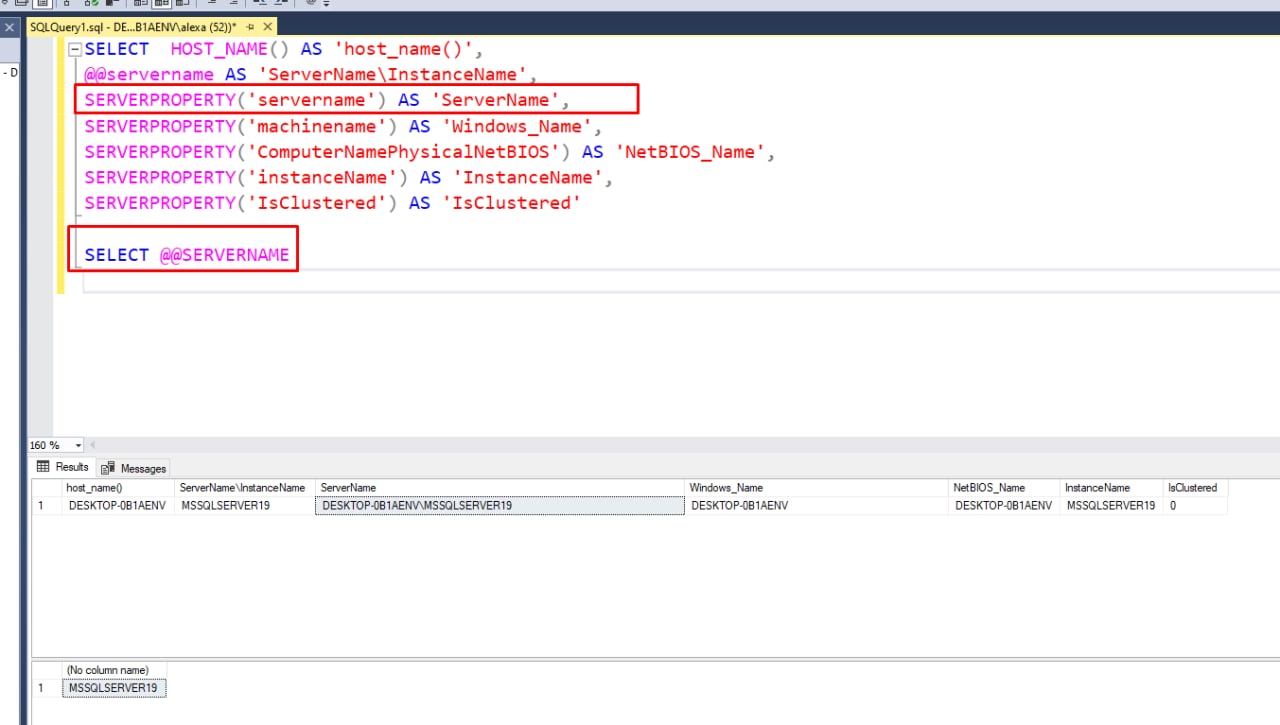Click MSSQLSERVER19 cell under ServerName\InstanceName

click(x=245, y=506)
